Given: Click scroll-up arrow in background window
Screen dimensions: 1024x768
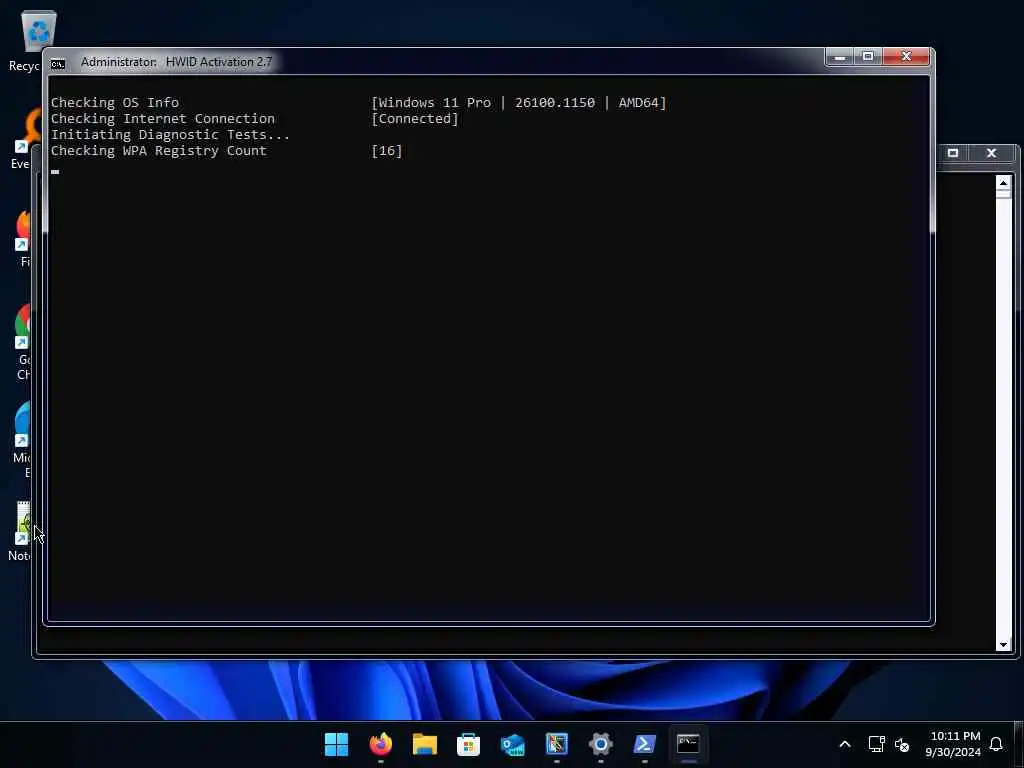Looking at the screenshot, I should 1004,183.
